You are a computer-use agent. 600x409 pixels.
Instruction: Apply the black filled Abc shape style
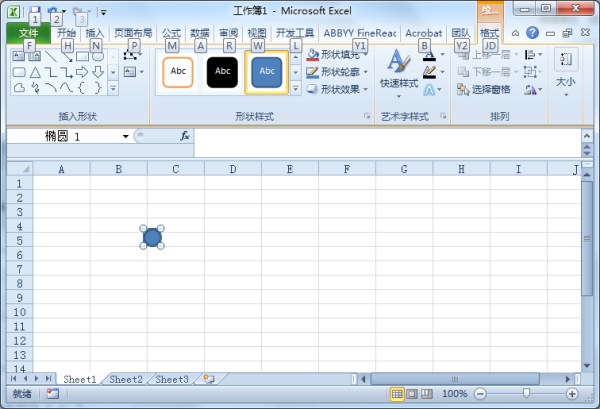[222, 72]
